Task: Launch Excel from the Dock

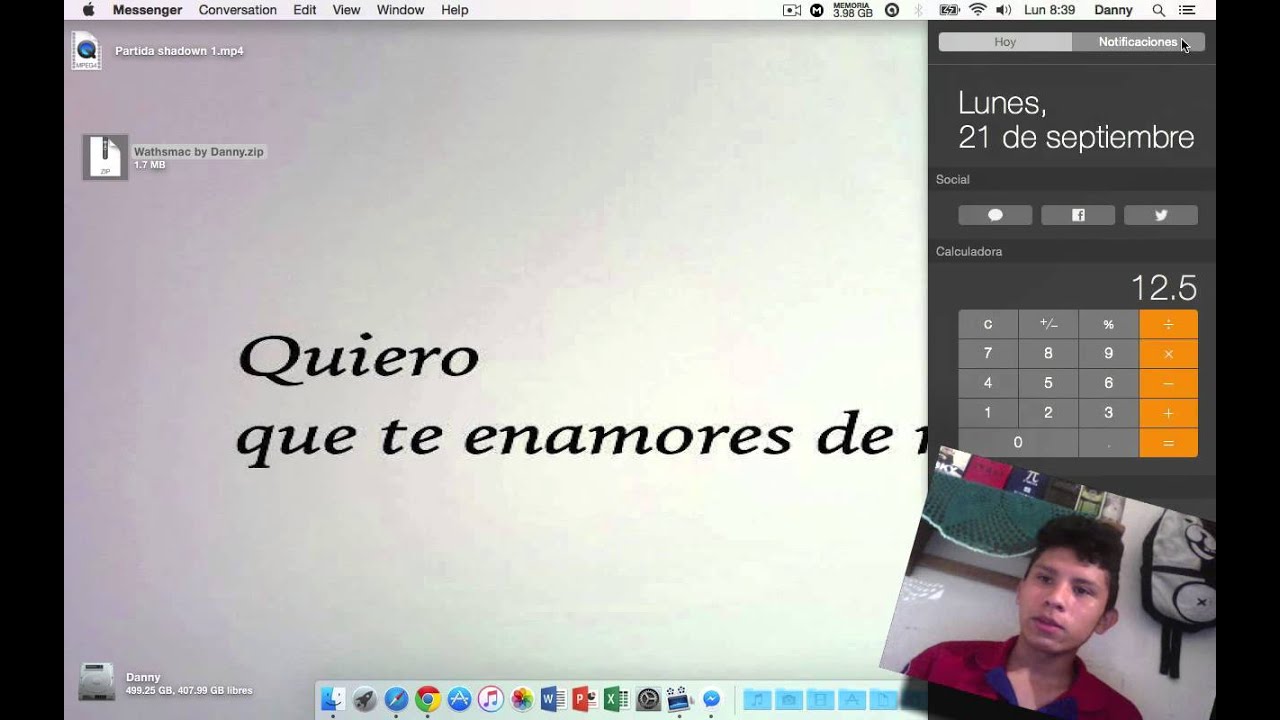Action: click(616, 700)
